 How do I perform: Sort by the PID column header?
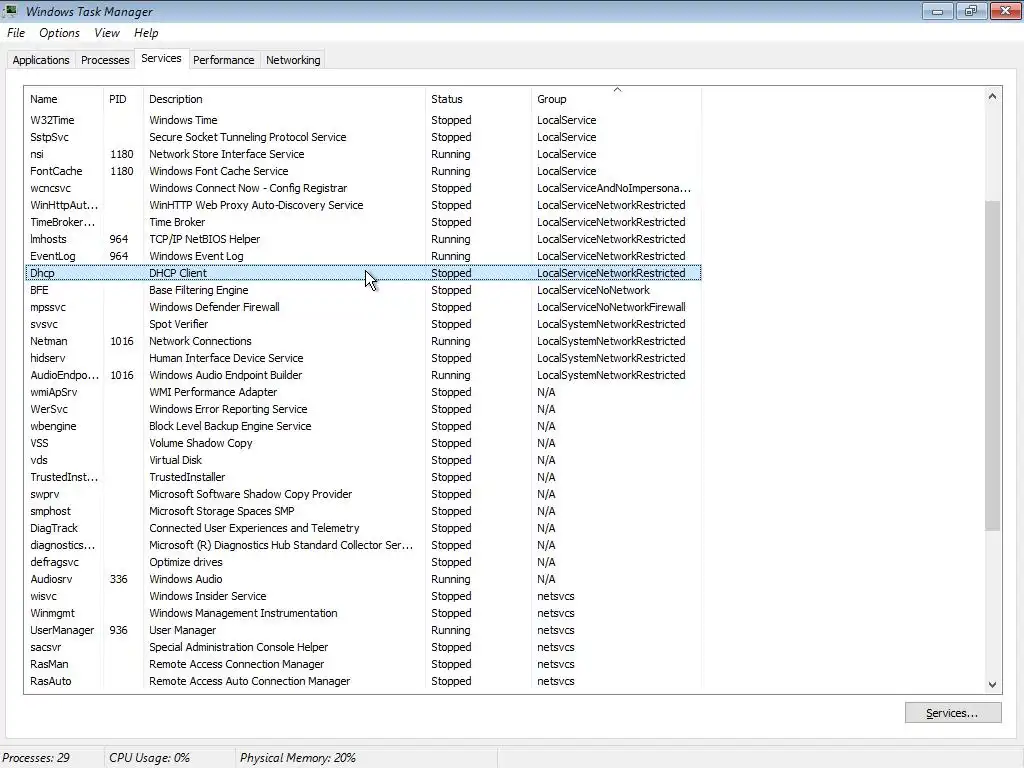123,99
